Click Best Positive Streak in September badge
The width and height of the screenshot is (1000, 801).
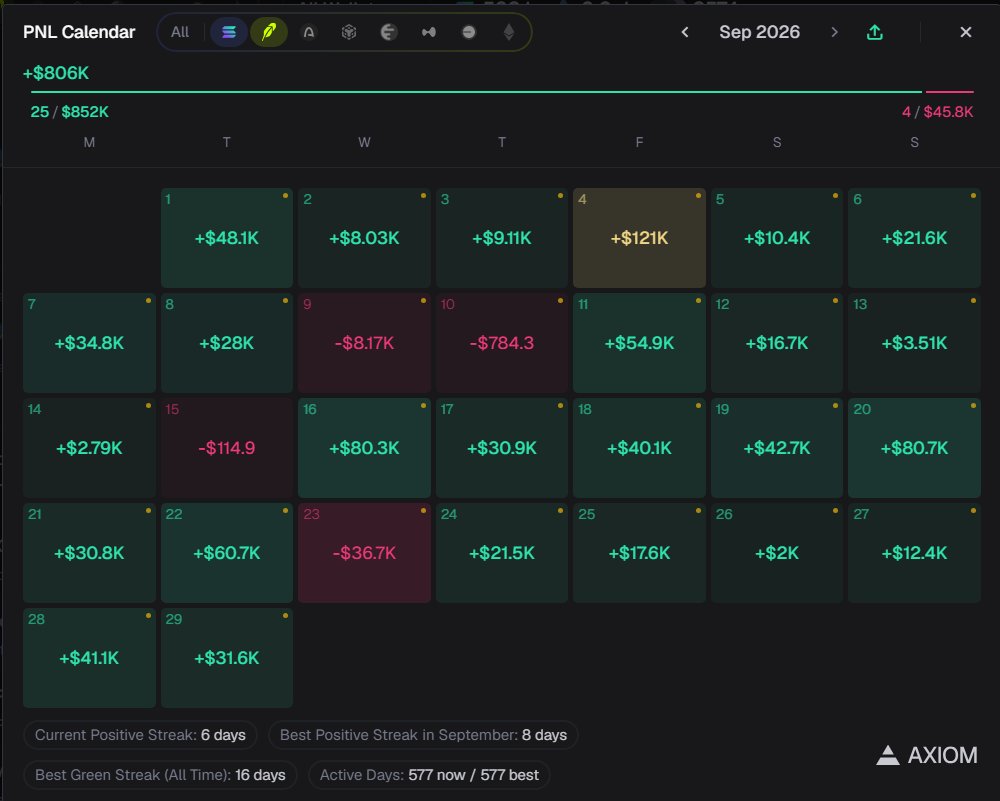423,735
